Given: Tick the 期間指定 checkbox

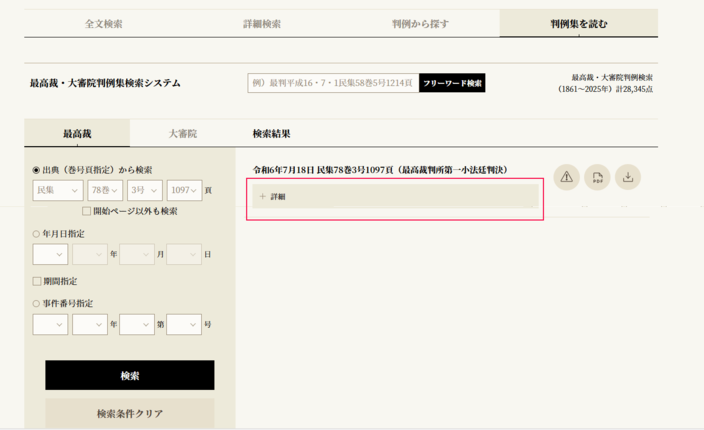Looking at the screenshot, I should (37, 281).
